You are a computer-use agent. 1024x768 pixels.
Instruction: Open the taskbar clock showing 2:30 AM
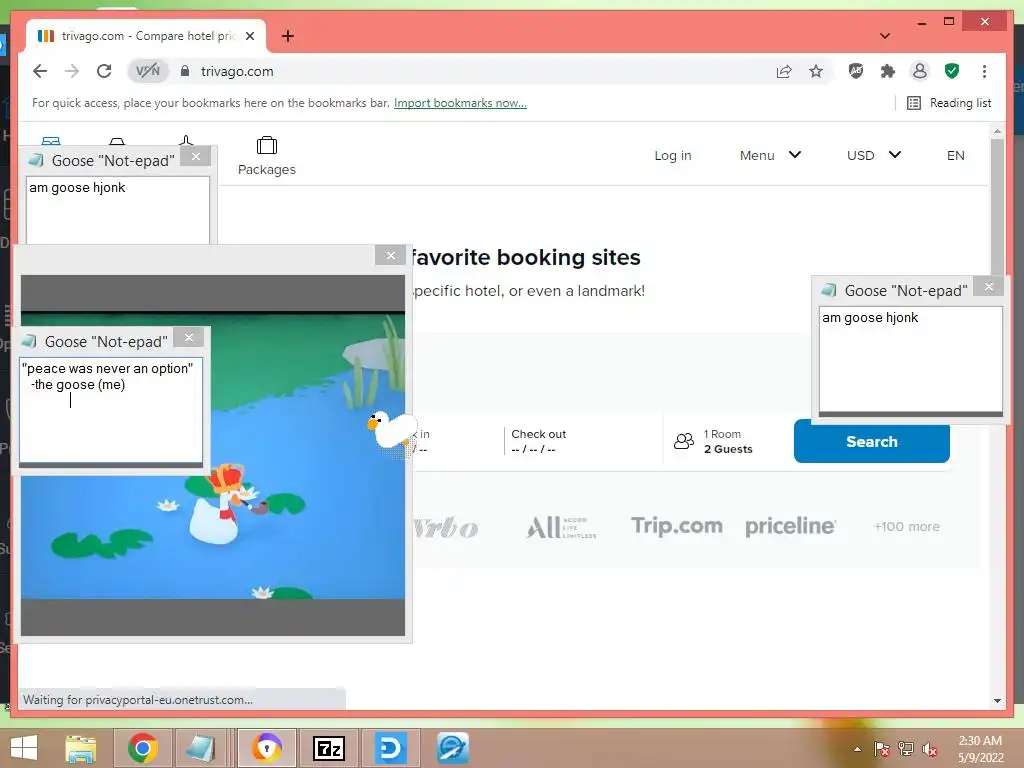980,749
